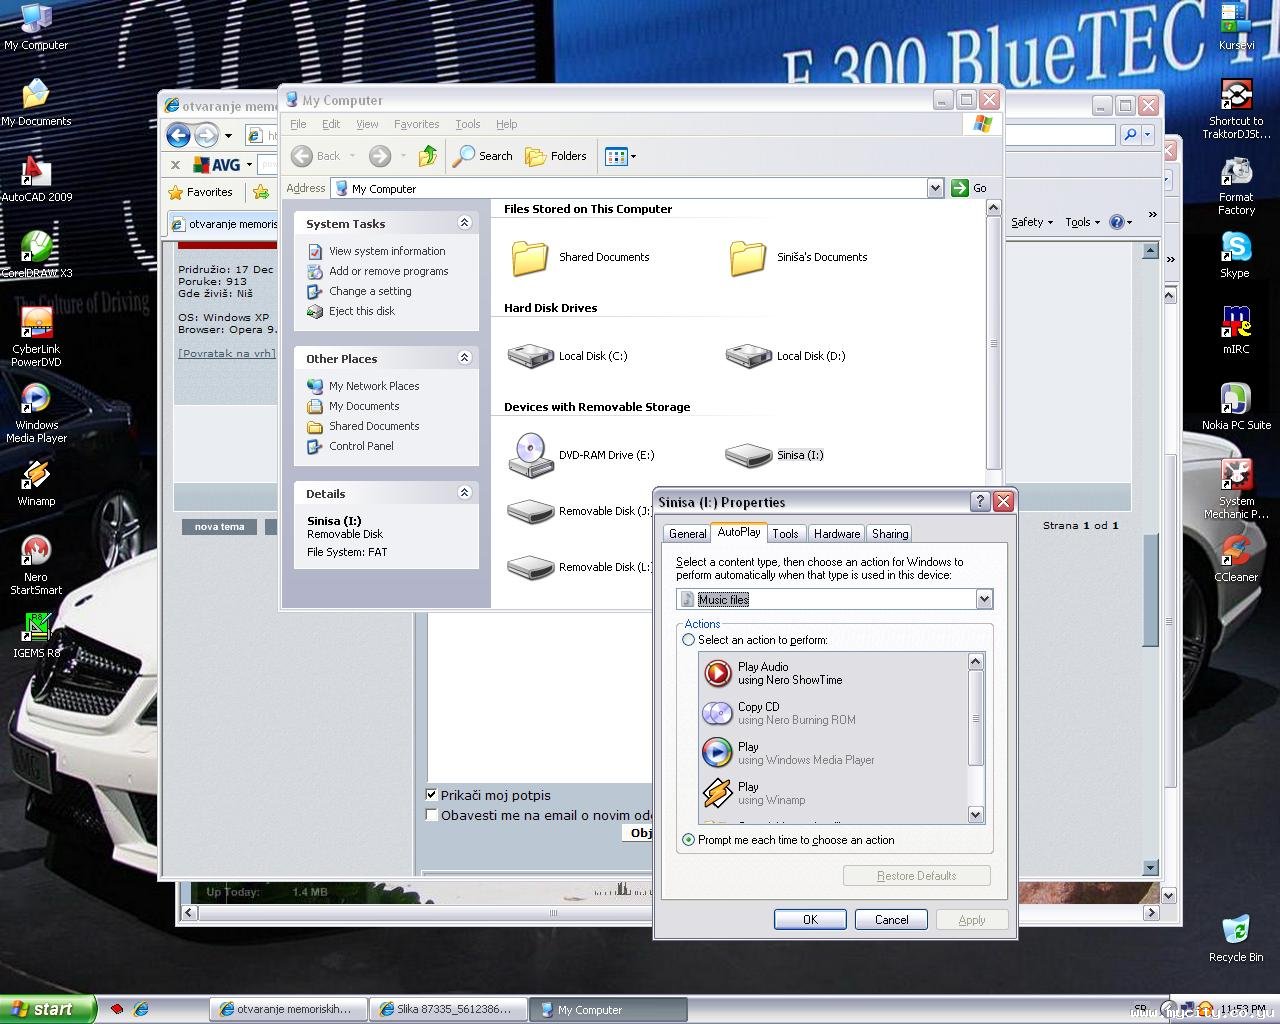1280x1024 pixels.
Task: Click 'Povratak na vrh' forum link
Action: click(x=226, y=353)
